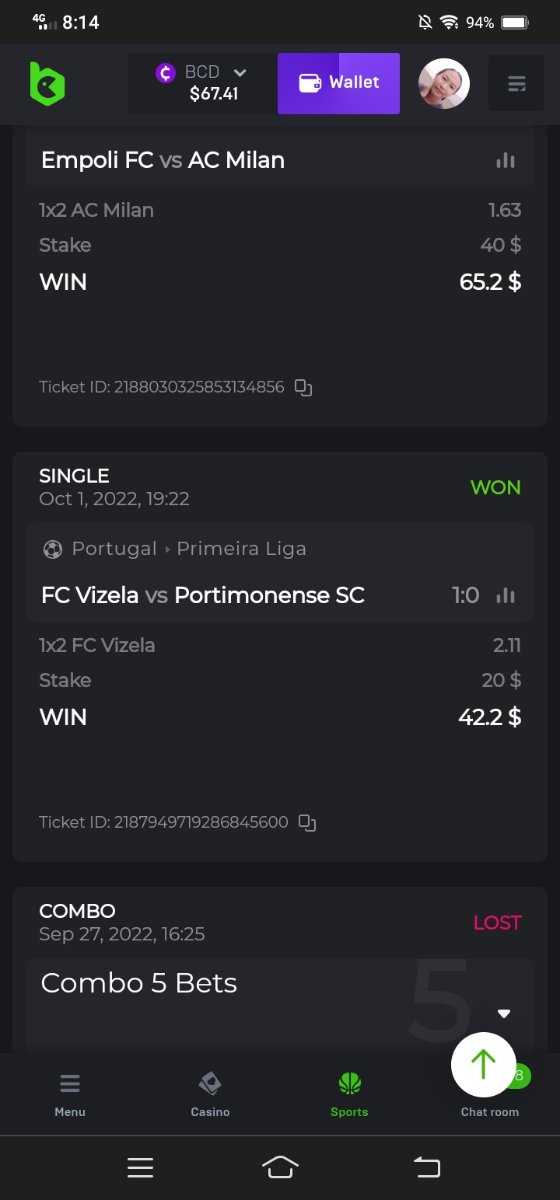The height and width of the screenshot is (1200, 560).
Task: Switch to the Casino tab
Action: [x=210, y=1094]
